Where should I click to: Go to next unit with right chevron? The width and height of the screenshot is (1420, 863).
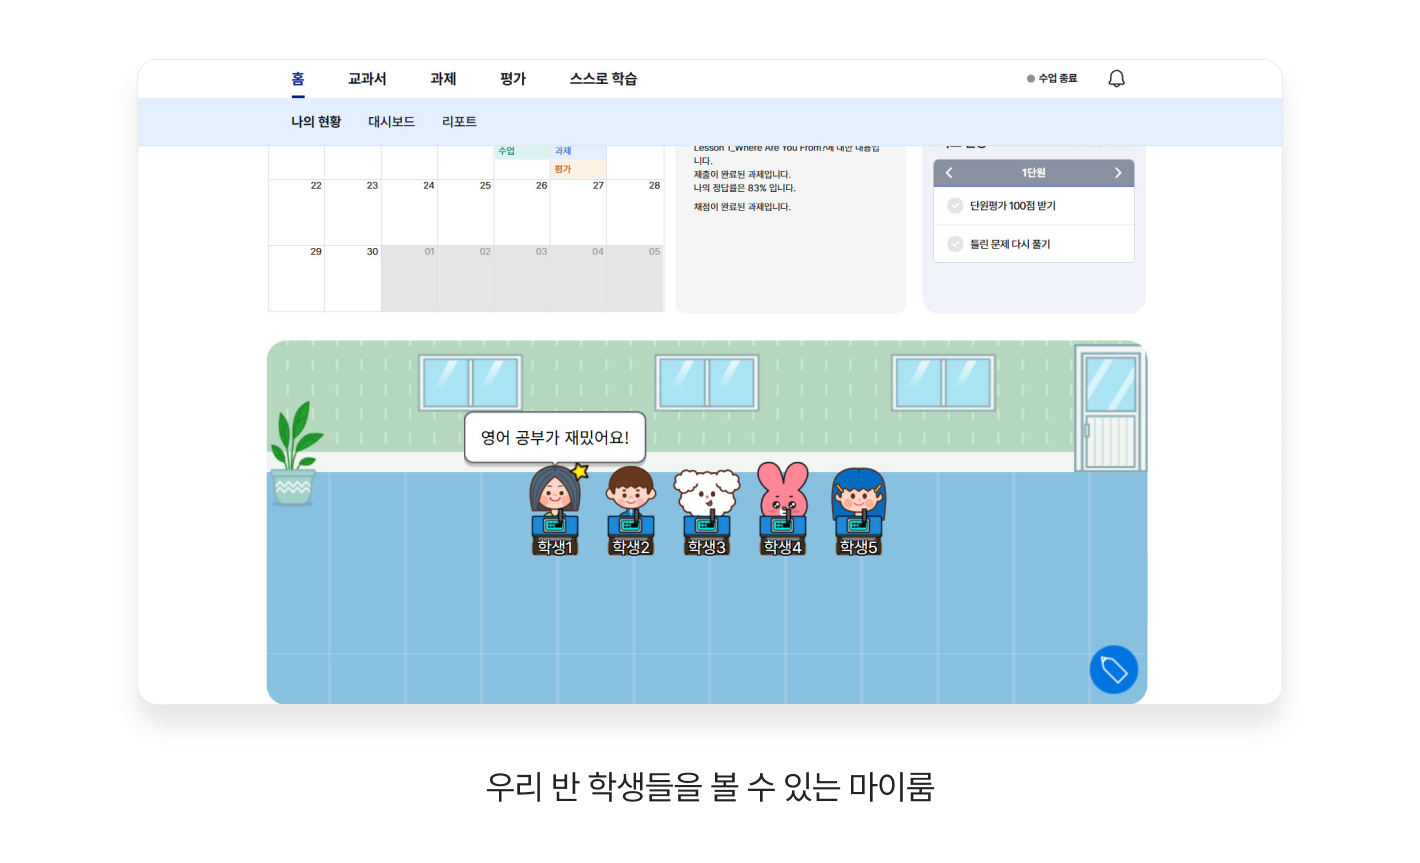(x=1118, y=173)
